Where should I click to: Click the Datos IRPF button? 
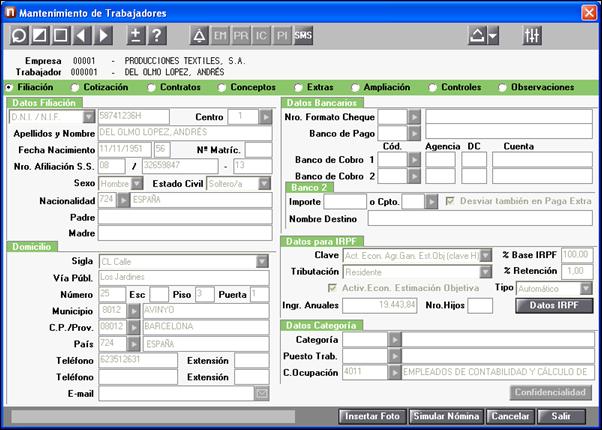[x=554, y=306]
